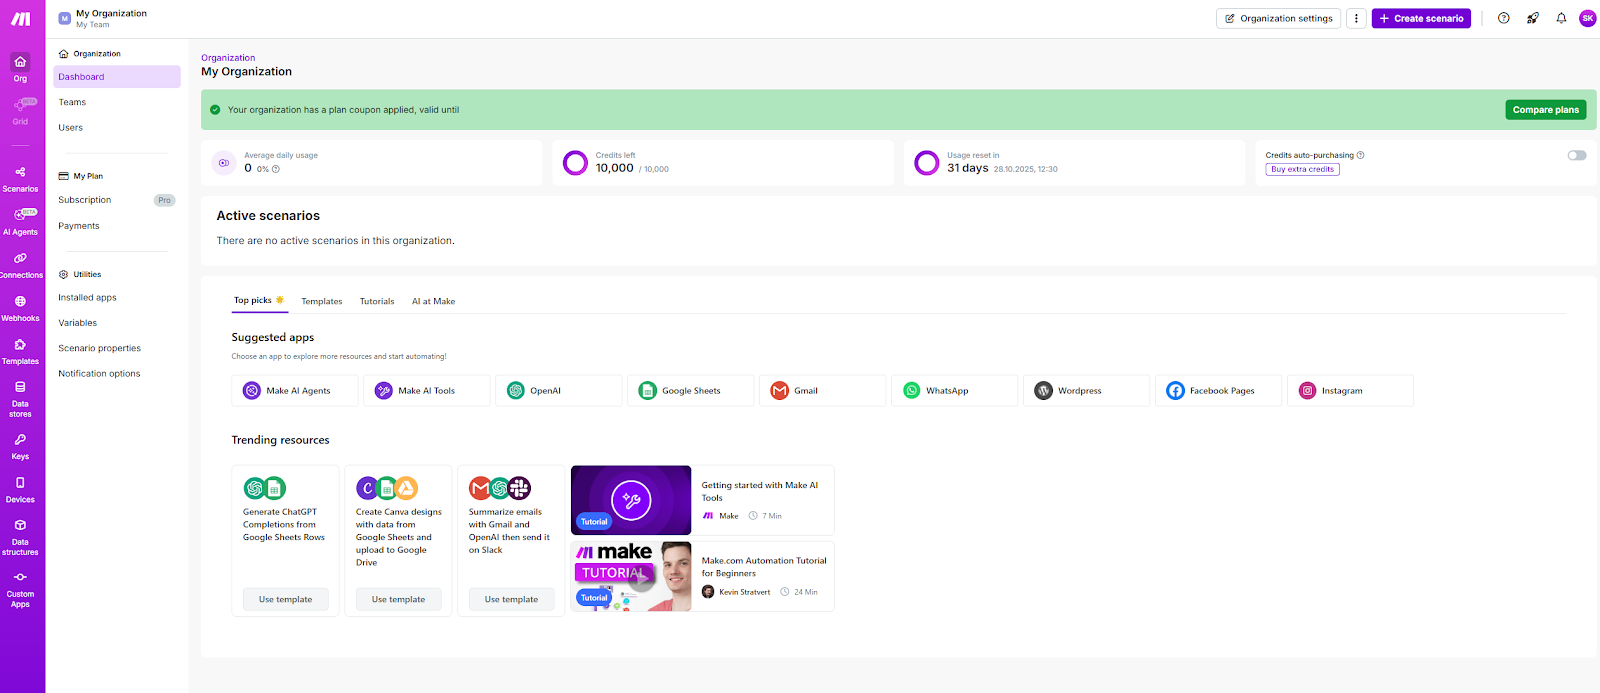Enable credits auto-purchasing toggle
Screen dimensions: 1600x693
coord(1576,155)
